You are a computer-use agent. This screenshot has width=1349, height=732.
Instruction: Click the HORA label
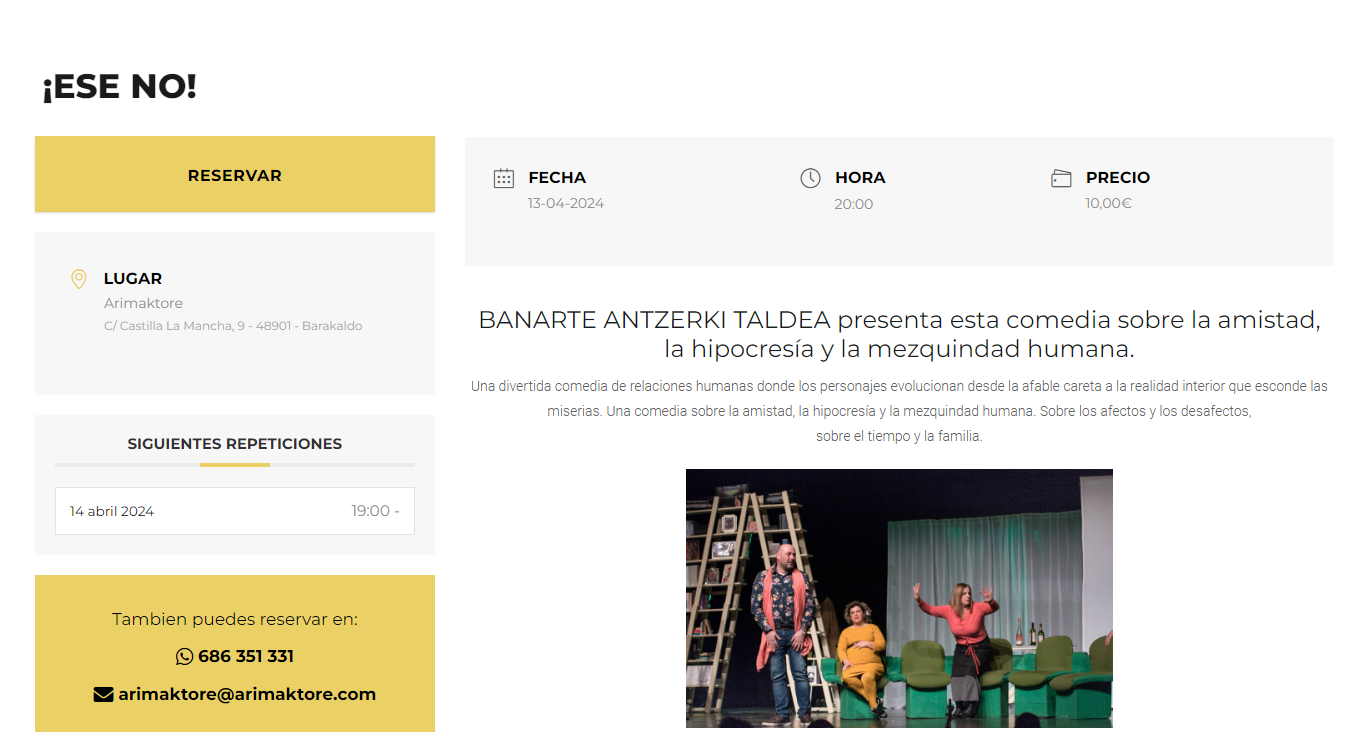coord(860,177)
